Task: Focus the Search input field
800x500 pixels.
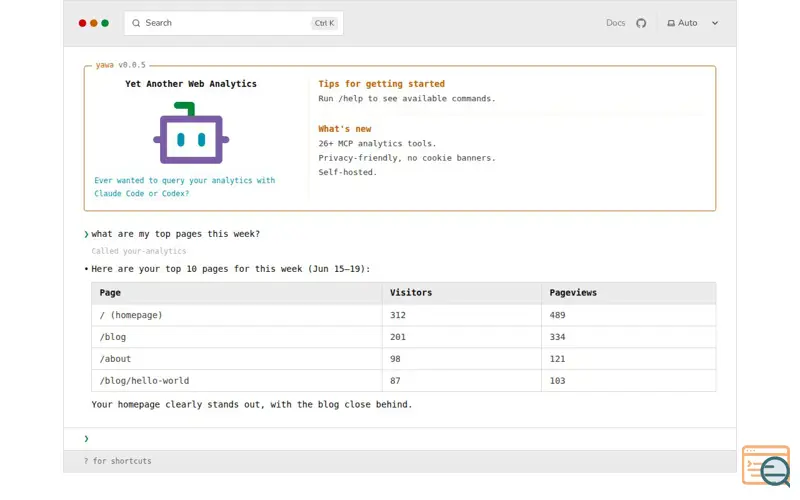Action: (x=233, y=23)
